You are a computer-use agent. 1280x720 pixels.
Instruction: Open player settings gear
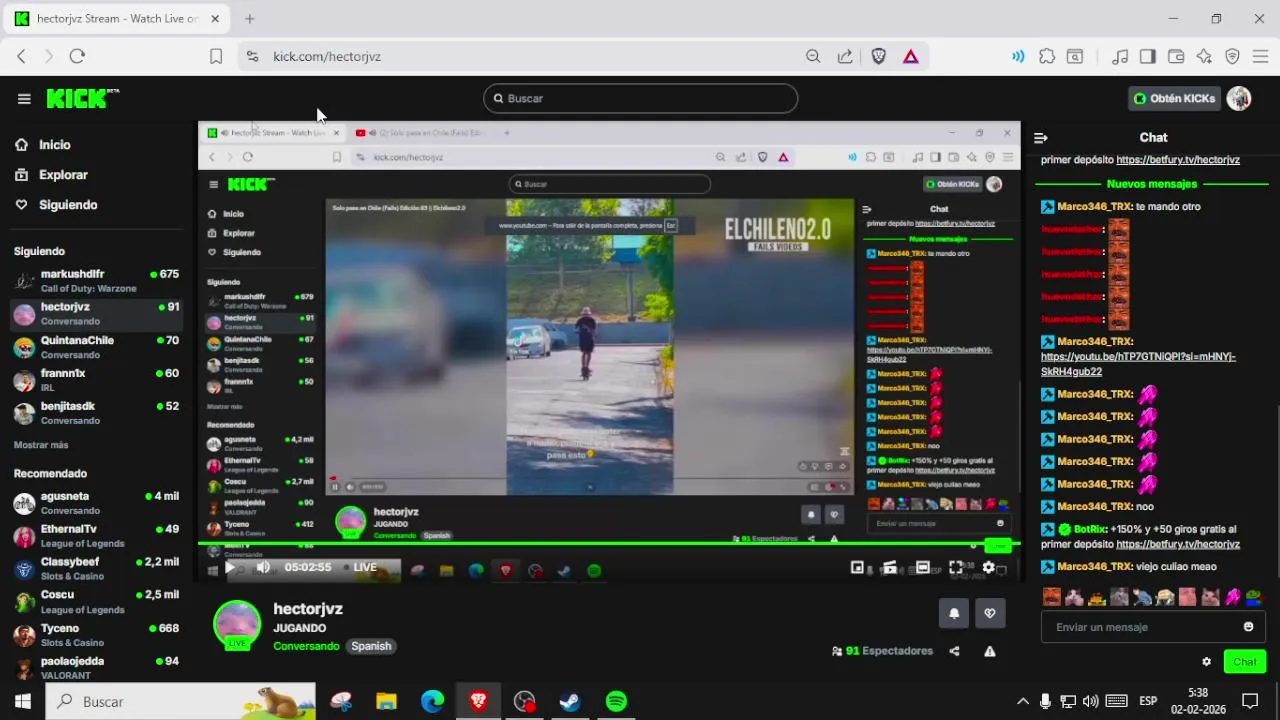tap(989, 568)
